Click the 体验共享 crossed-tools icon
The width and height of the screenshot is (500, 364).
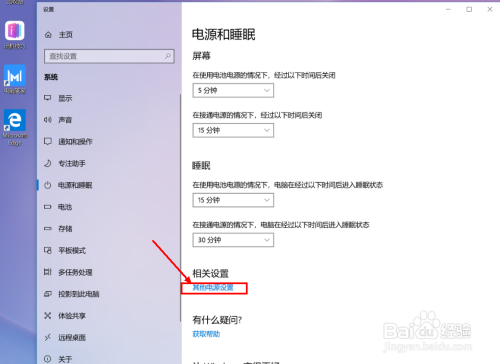(x=48, y=316)
